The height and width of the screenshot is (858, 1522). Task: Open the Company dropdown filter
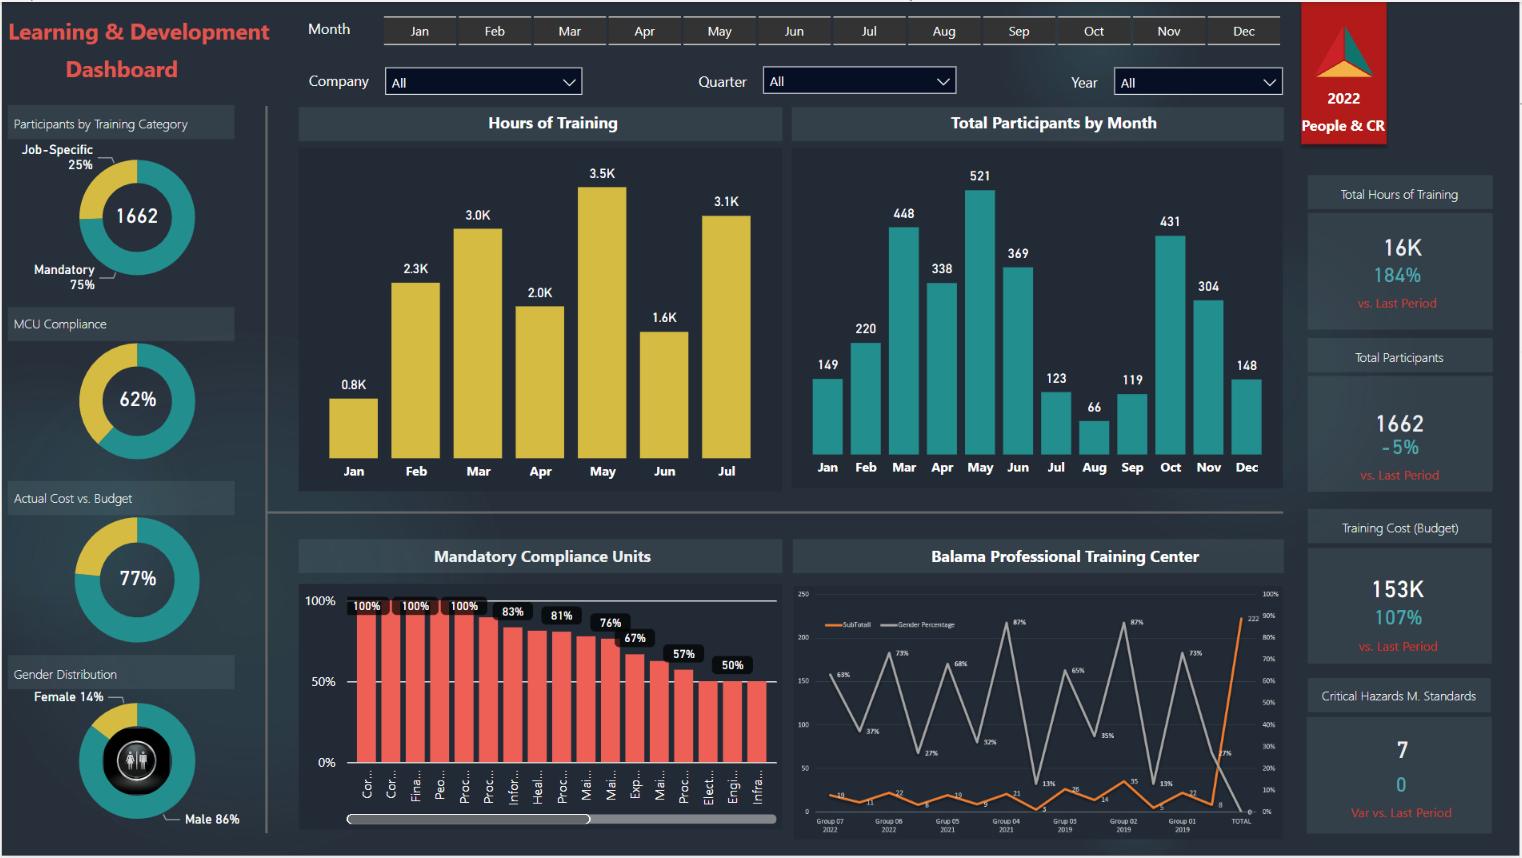pyautogui.click(x=483, y=82)
